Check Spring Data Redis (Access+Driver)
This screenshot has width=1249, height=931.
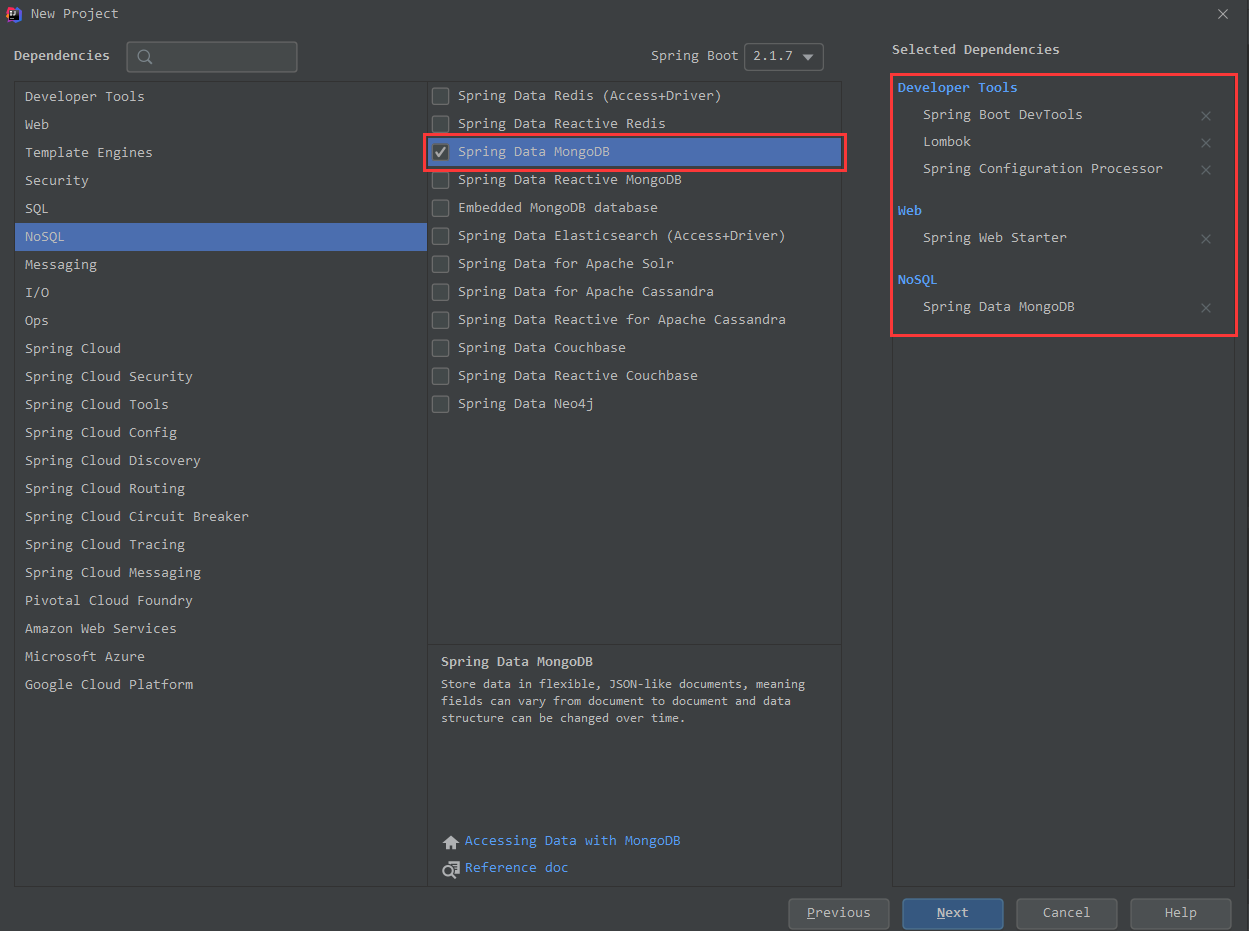[440, 96]
